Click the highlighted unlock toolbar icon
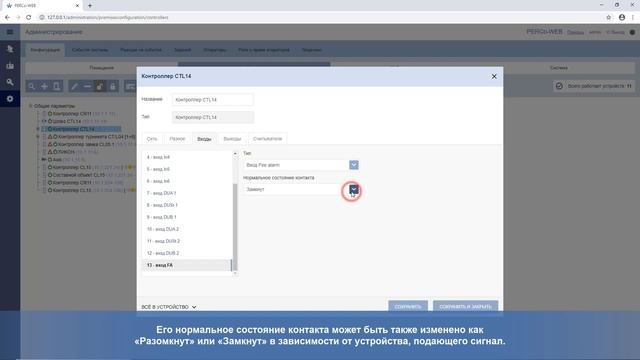 [x=100, y=86]
